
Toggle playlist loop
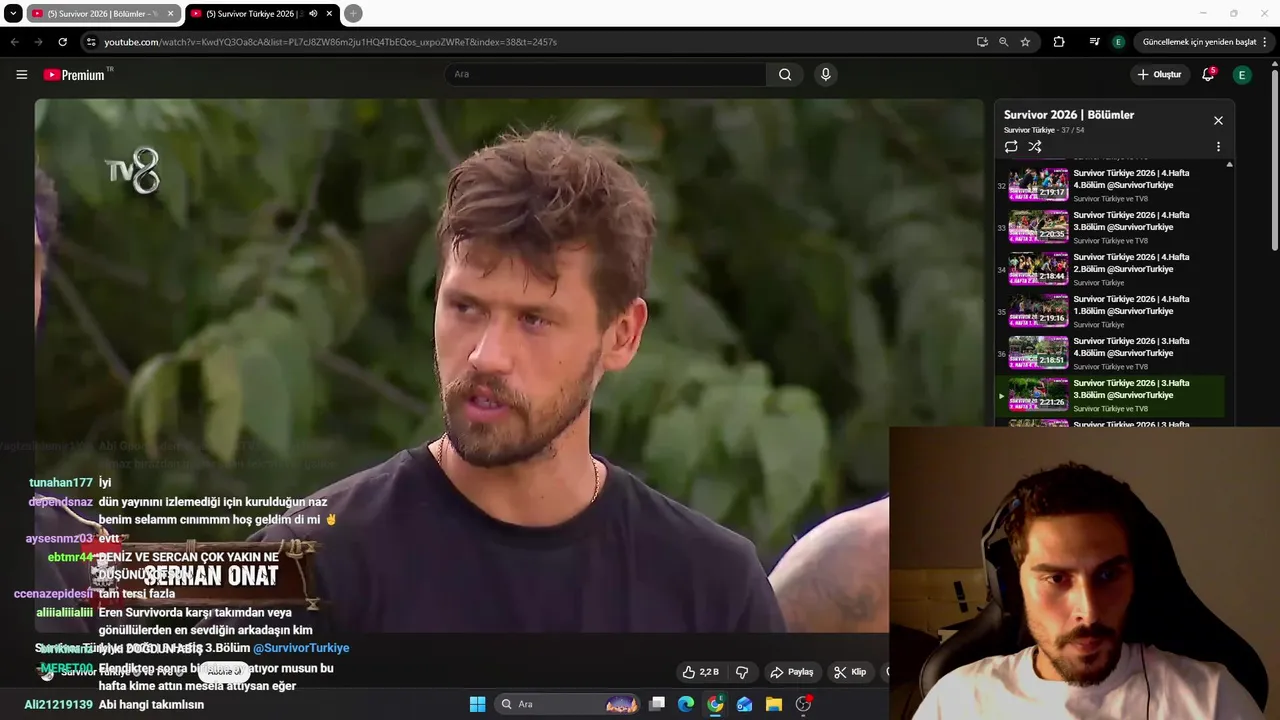pyautogui.click(x=1011, y=146)
